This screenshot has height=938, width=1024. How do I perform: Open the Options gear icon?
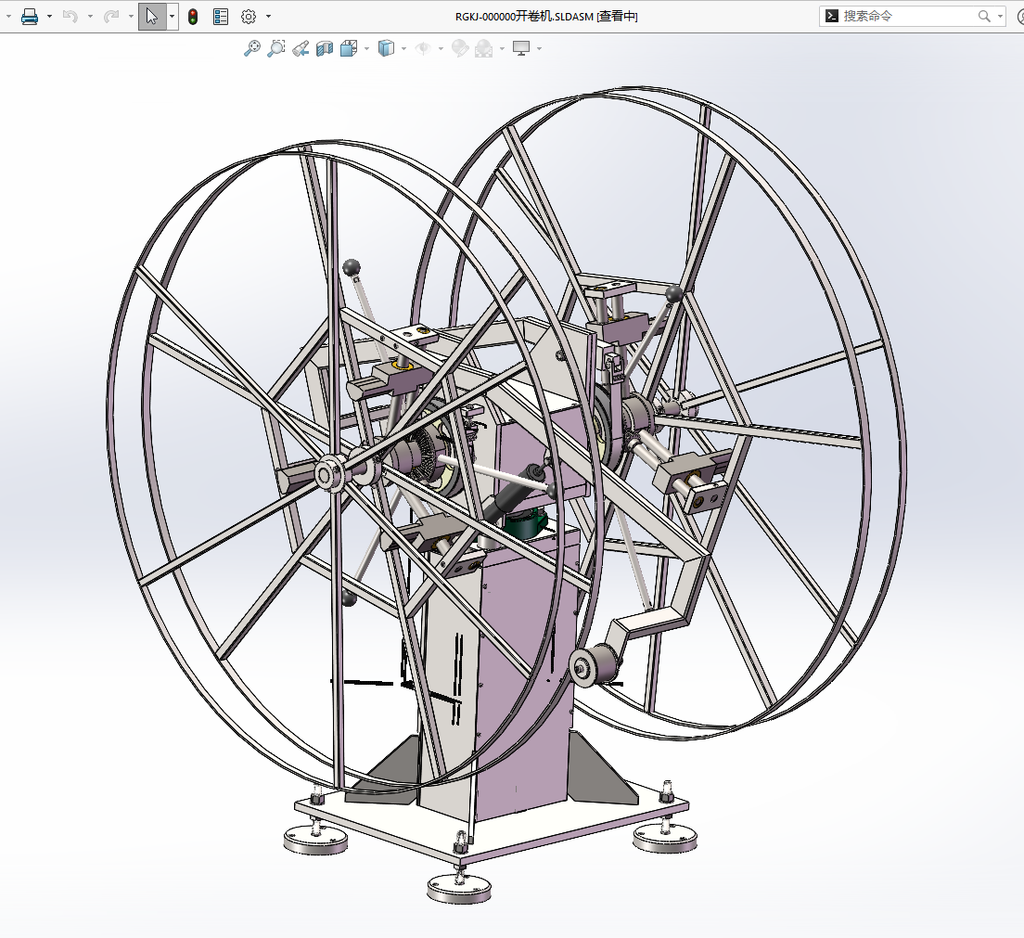[x=248, y=16]
